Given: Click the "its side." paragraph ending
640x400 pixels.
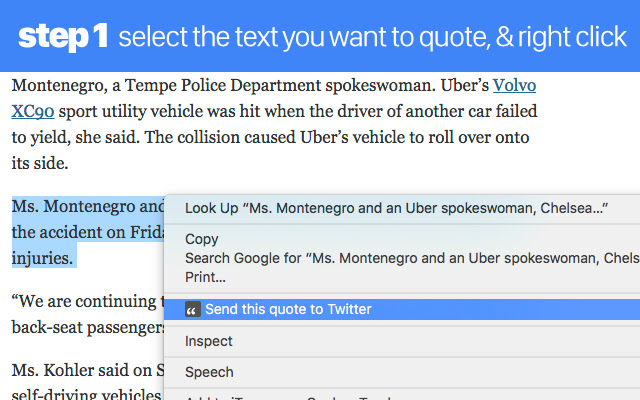Looking at the screenshot, I should coord(41,161).
